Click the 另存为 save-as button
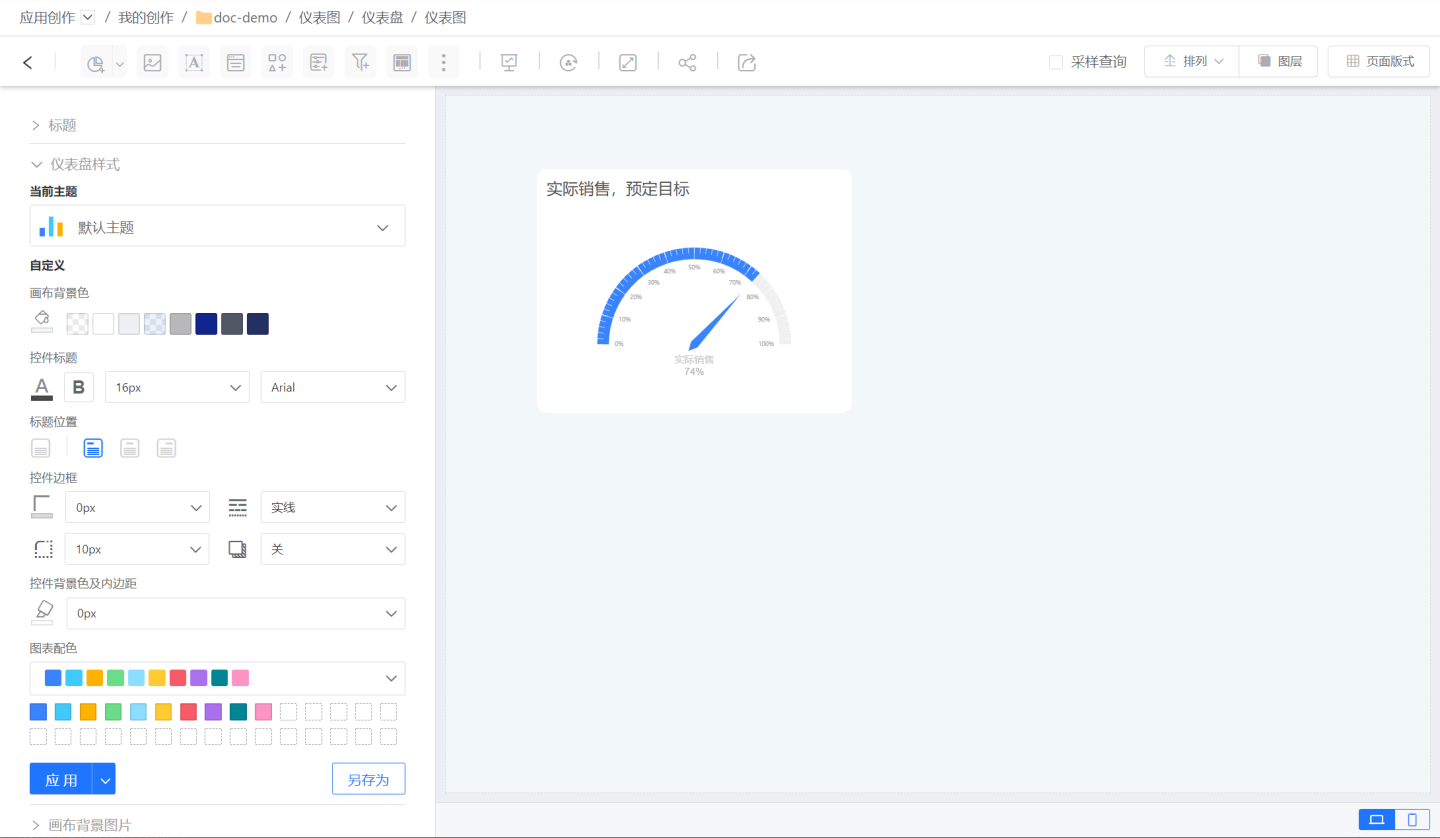1440x838 pixels. [x=368, y=779]
